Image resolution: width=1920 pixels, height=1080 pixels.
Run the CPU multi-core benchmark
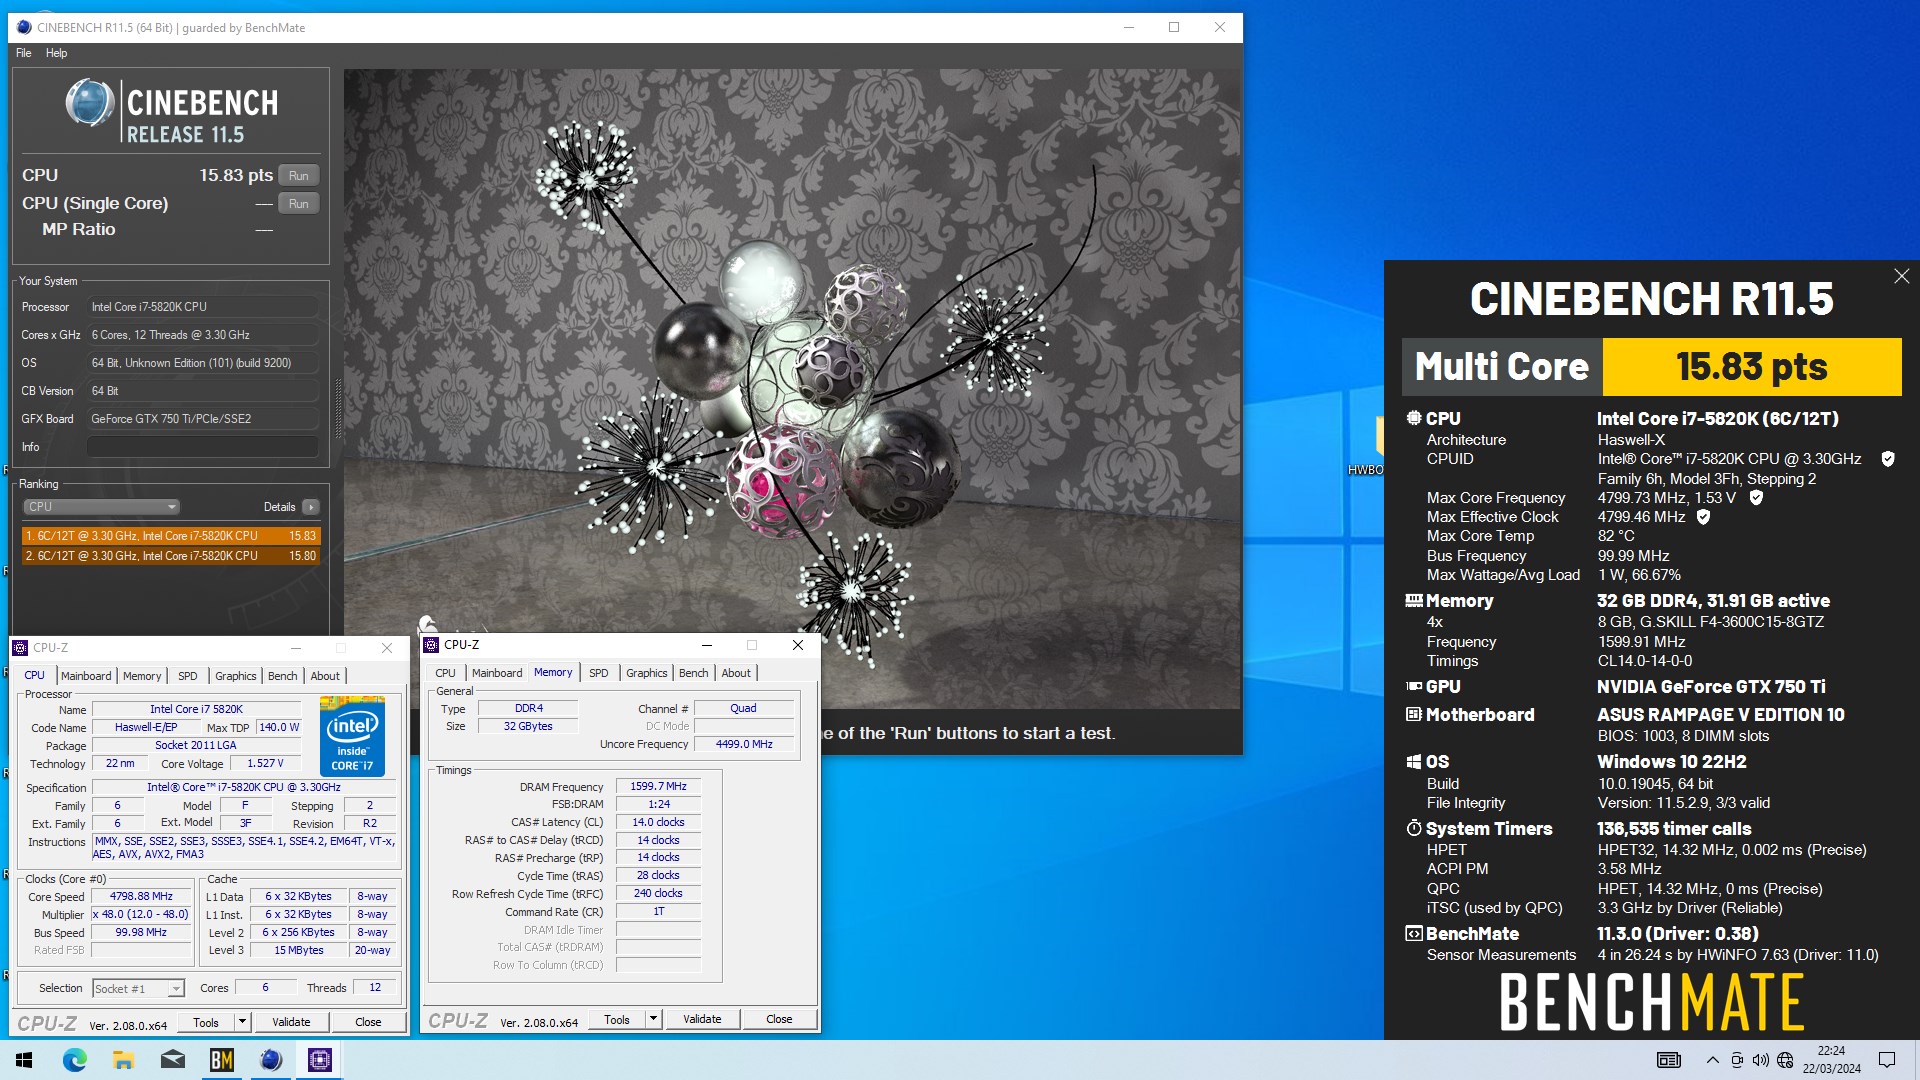[x=299, y=176]
